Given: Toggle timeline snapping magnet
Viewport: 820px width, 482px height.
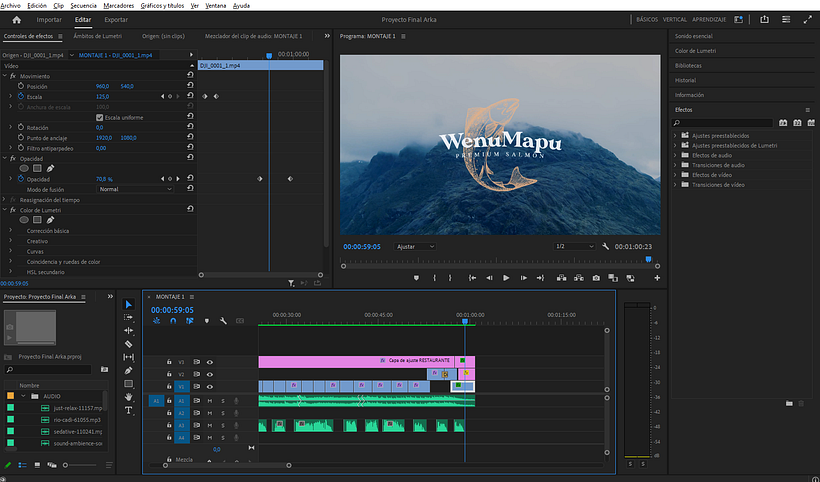Looking at the screenshot, I should 173,321.
